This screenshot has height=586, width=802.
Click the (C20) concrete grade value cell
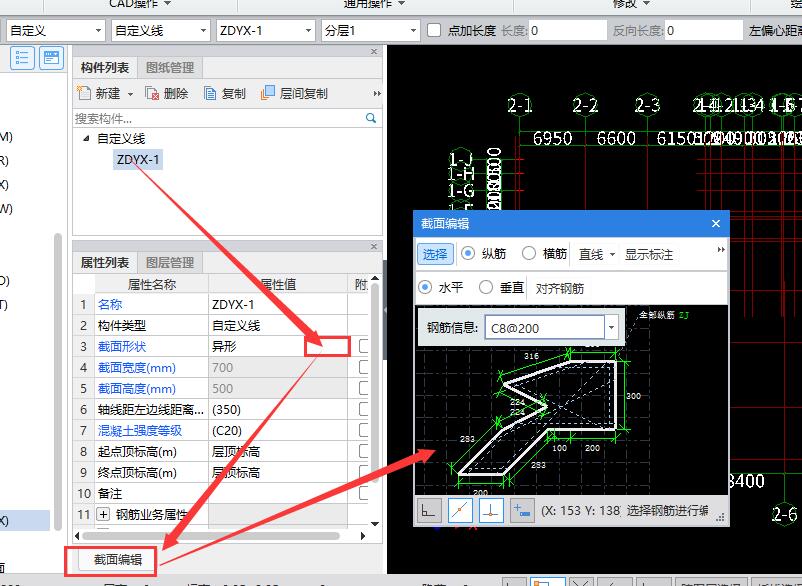278,430
